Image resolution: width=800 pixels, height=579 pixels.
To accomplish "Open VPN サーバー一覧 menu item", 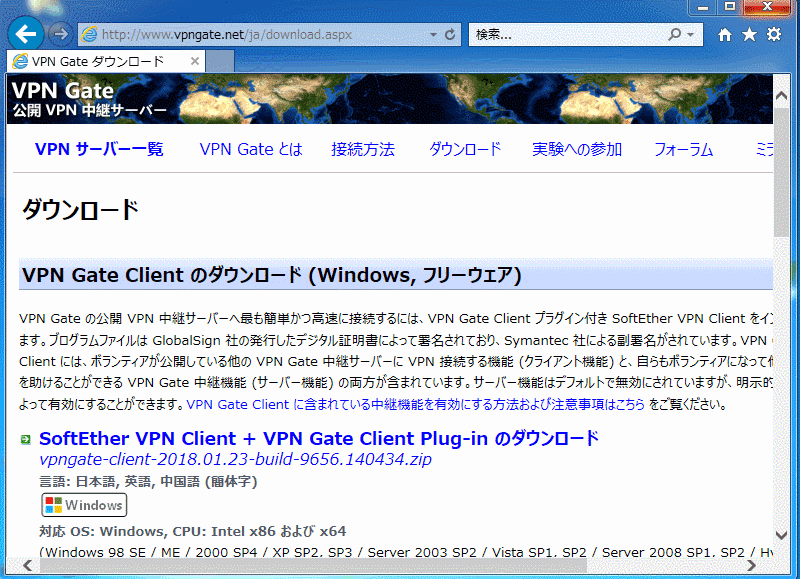I will pos(99,149).
